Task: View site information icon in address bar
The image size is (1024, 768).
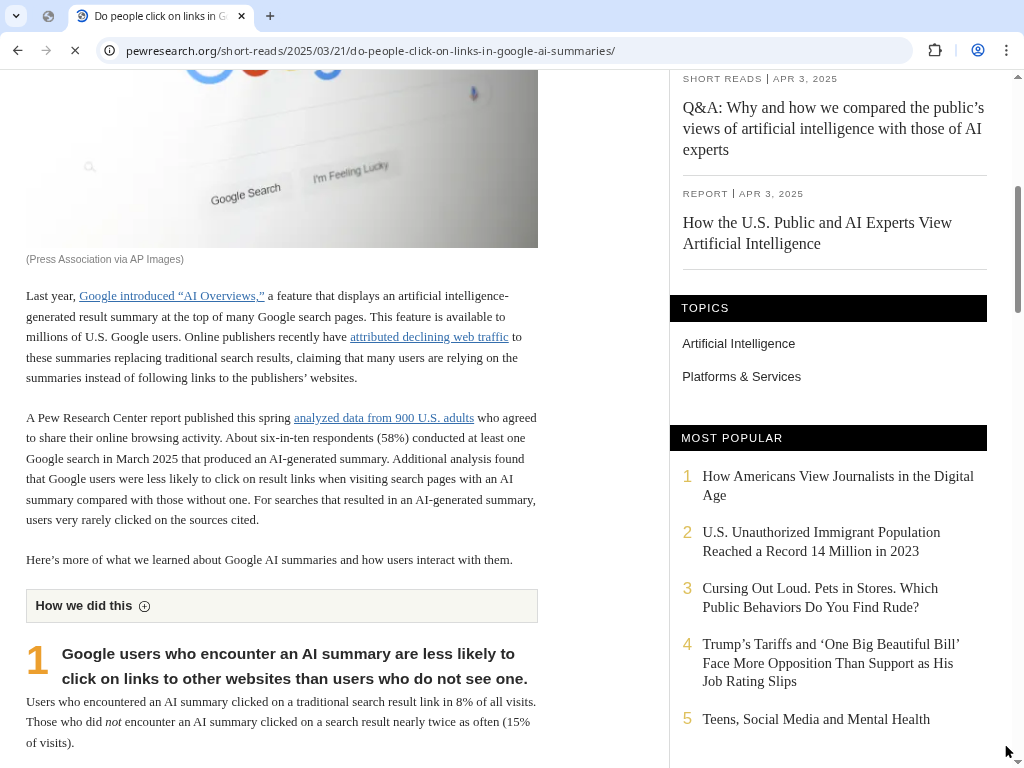Action: (110, 50)
